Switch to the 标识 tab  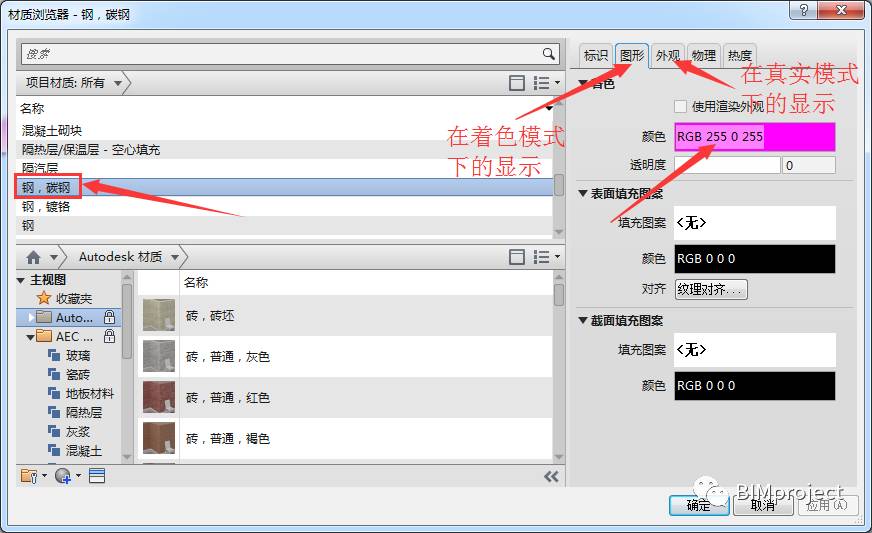(x=596, y=56)
